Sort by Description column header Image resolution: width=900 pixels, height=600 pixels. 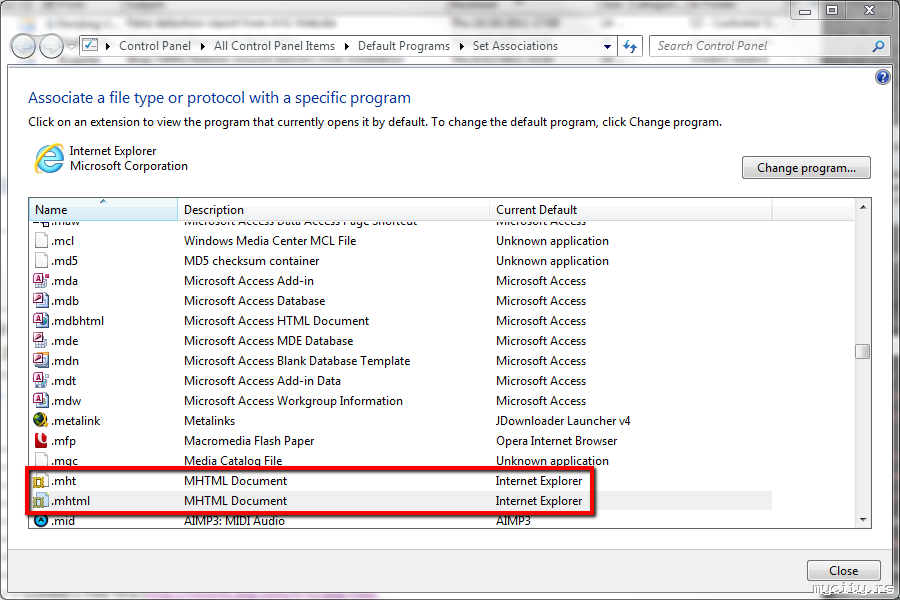pyautogui.click(x=333, y=210)
